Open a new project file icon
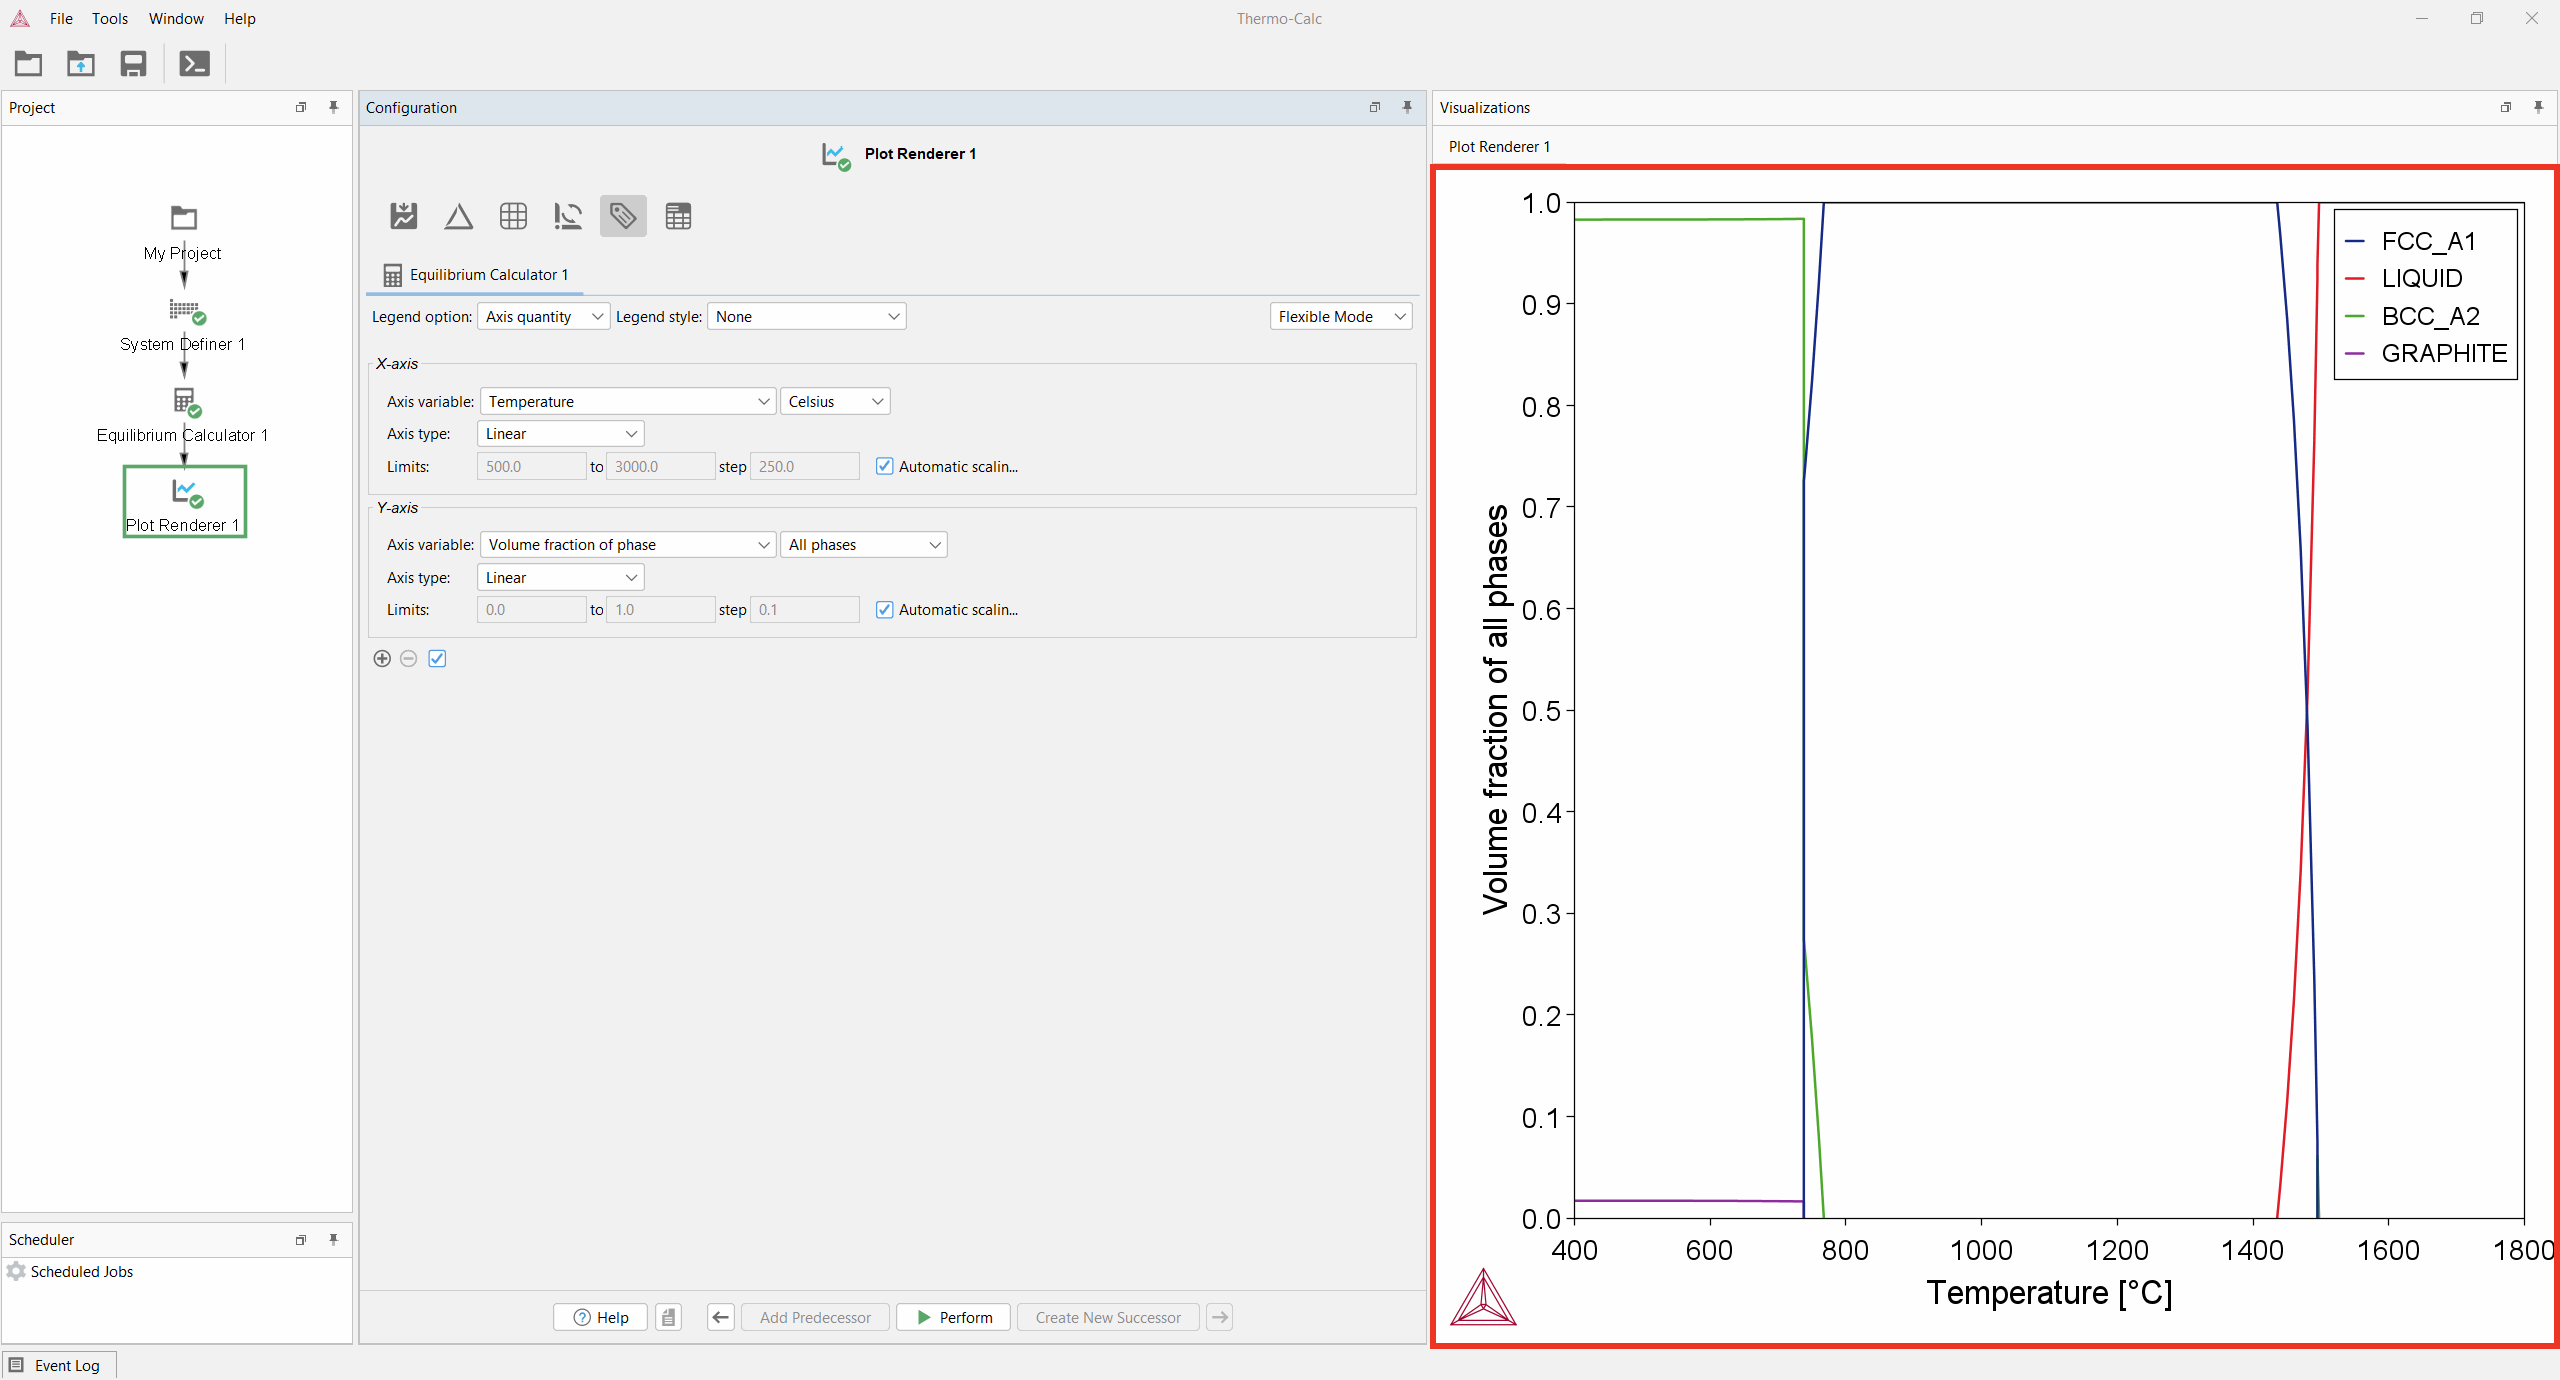Image resolution: width=2560 pixels, height=1380 pixels. click(x=28, y=63)
